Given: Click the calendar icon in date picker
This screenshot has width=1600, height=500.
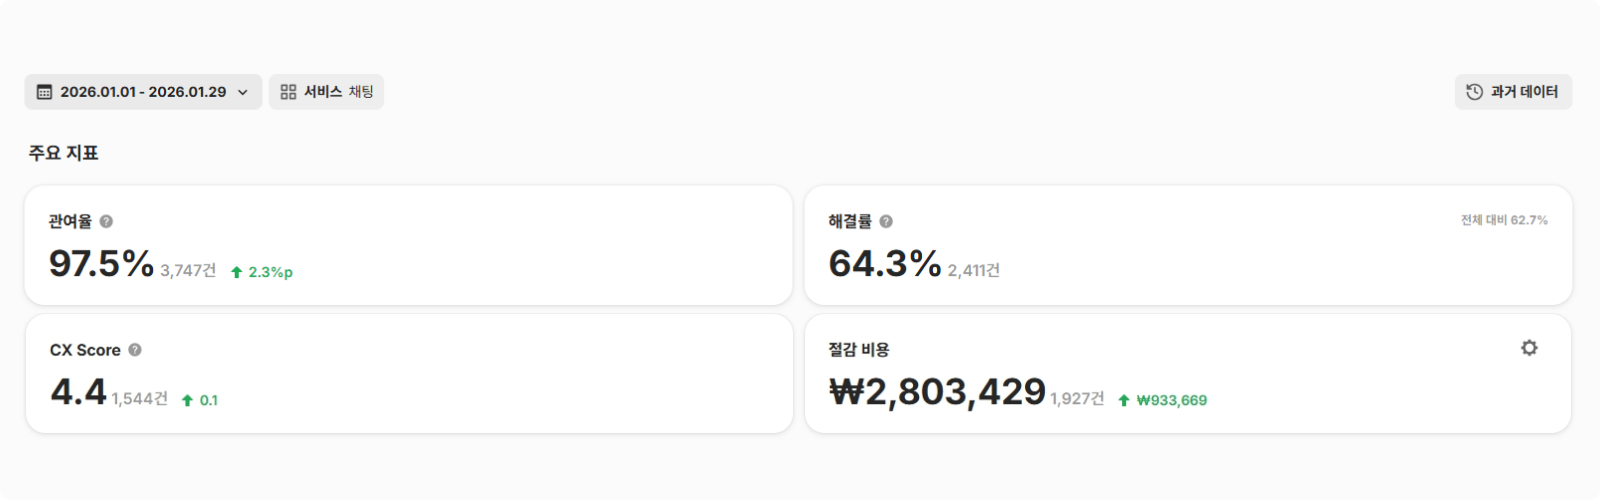Looking at the screenshot, I should coord(44,92).
